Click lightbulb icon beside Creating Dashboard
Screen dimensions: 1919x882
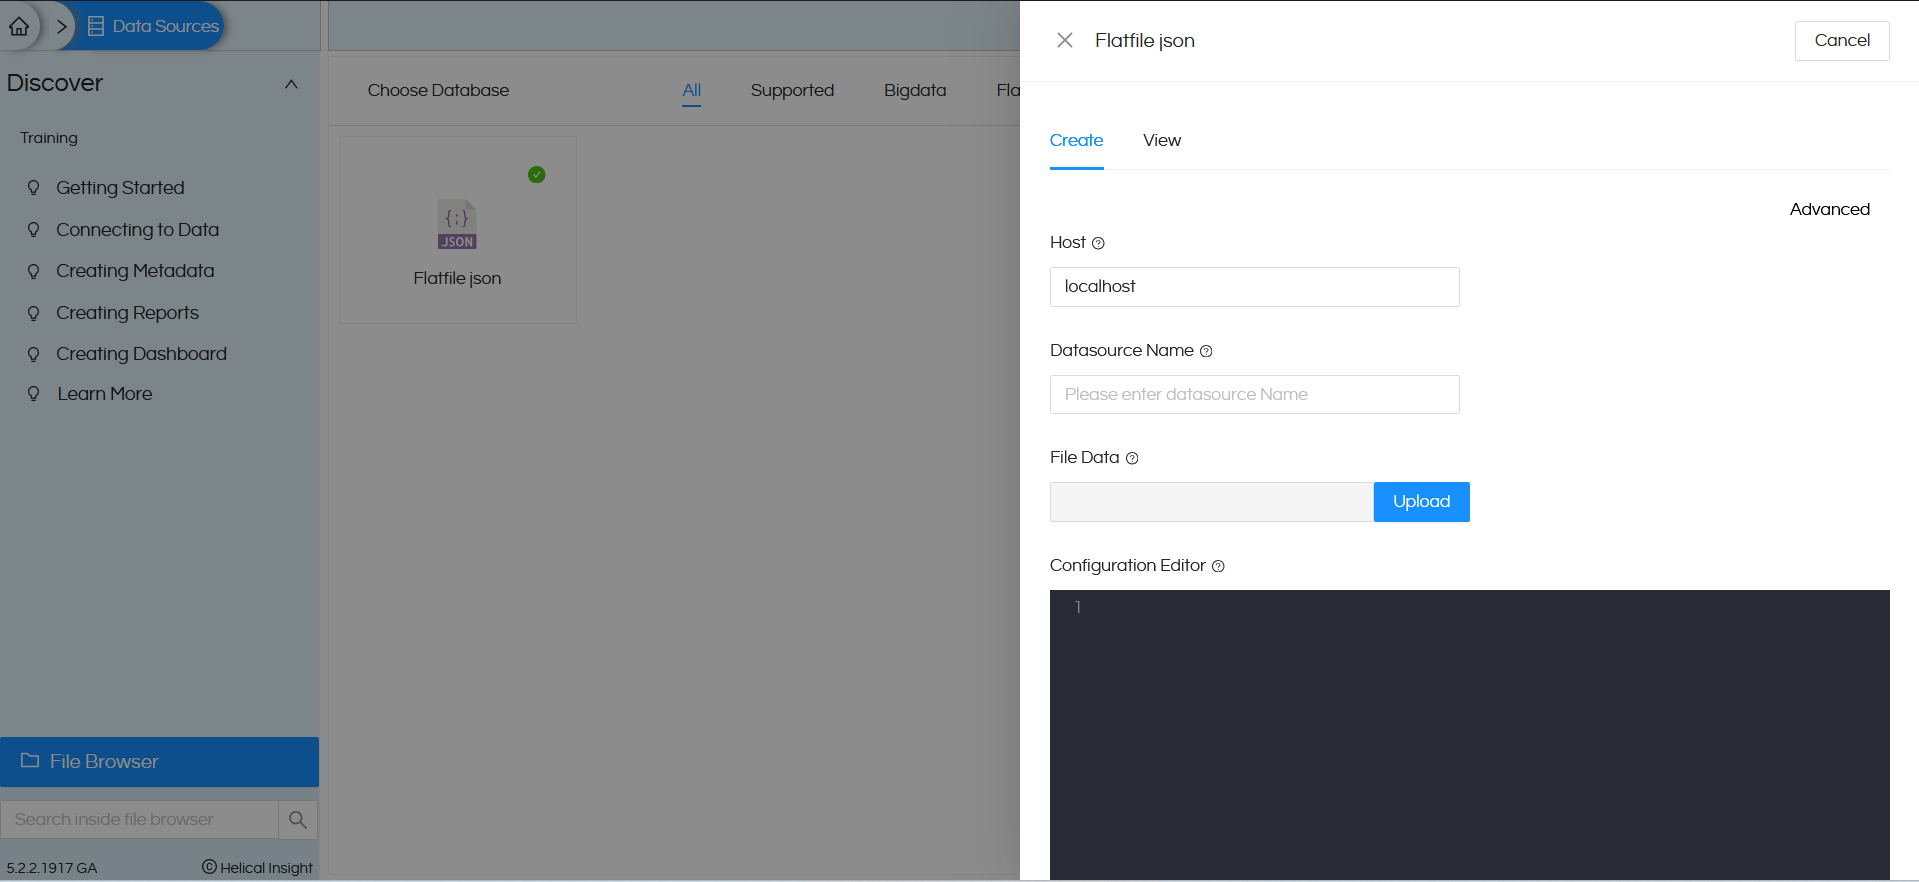pyautogui.click(x=33, y=354)
